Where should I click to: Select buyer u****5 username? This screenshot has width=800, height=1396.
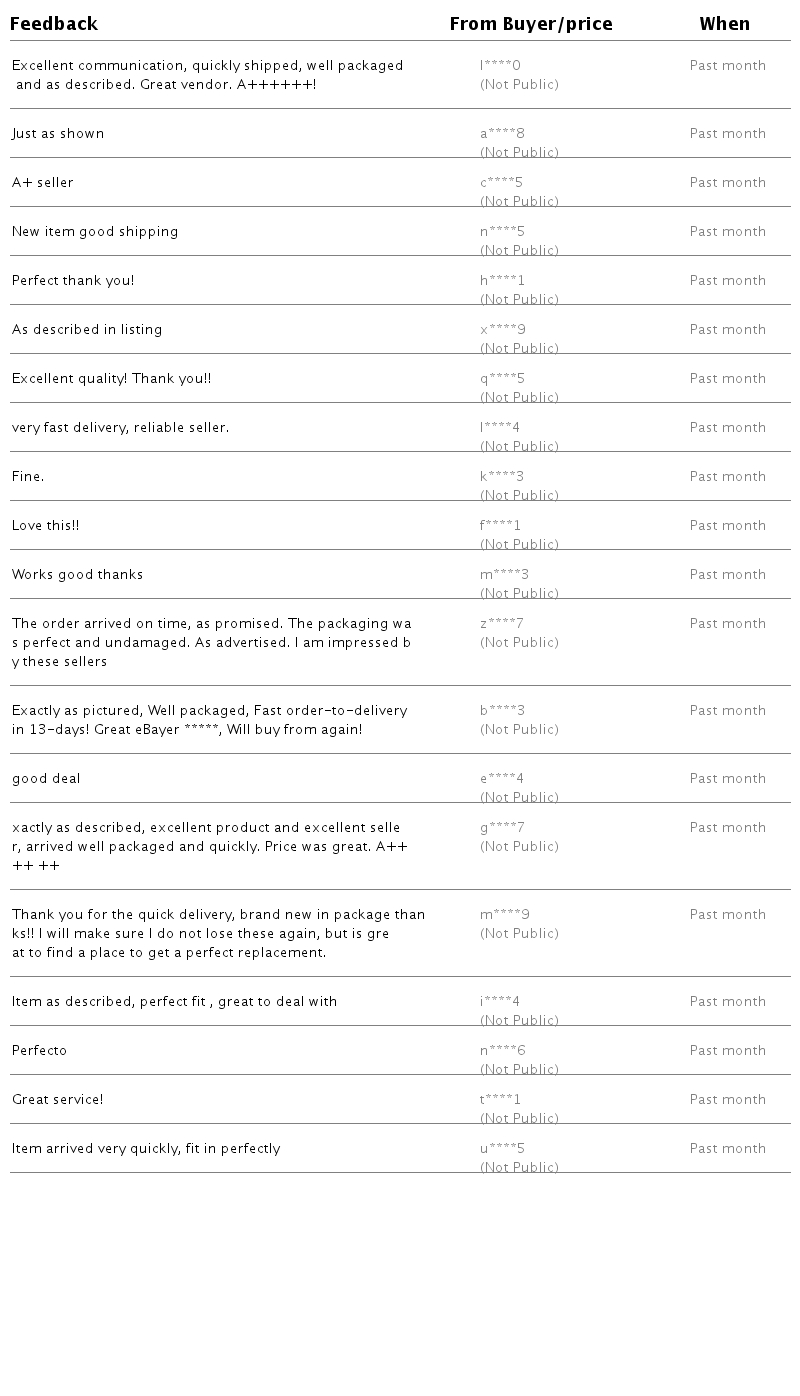502,1149
